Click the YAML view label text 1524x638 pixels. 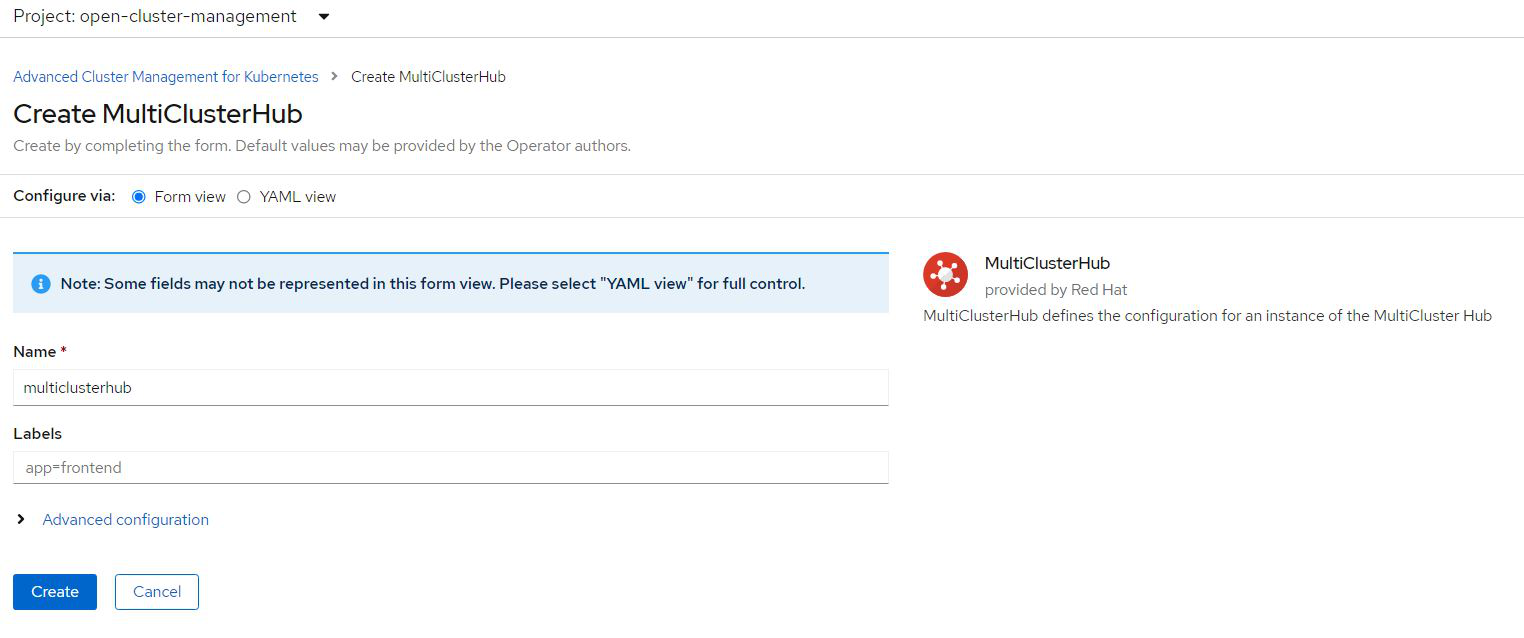[x=298, y=197]
